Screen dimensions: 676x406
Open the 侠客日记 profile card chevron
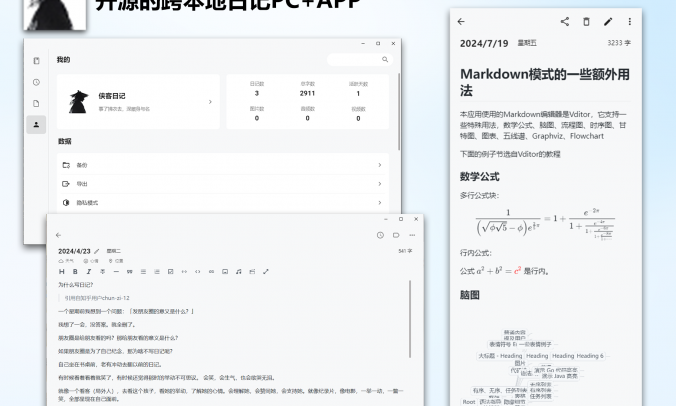[x=210, y=102]
